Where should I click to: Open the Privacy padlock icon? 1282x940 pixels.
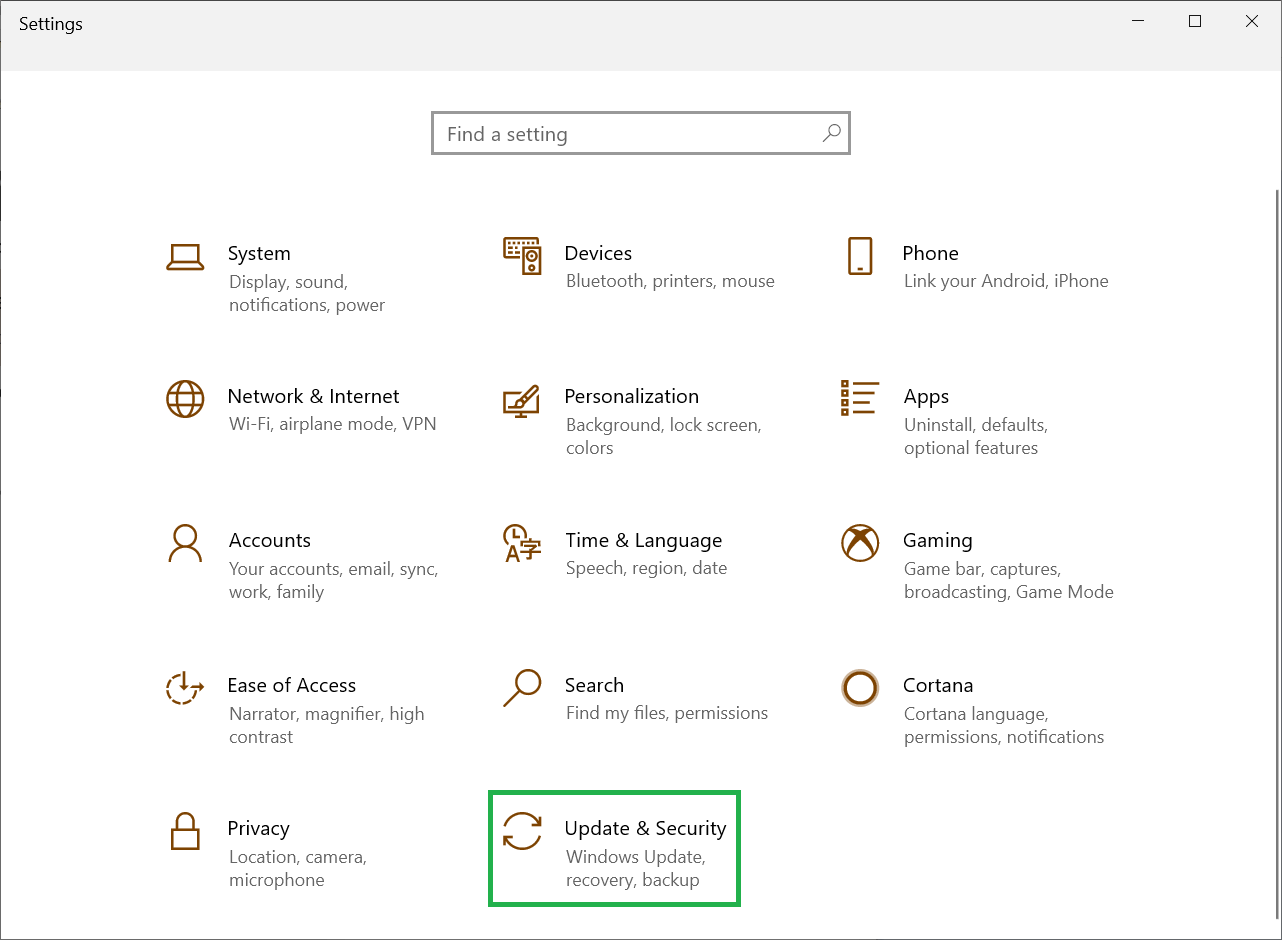pos(185,831)
